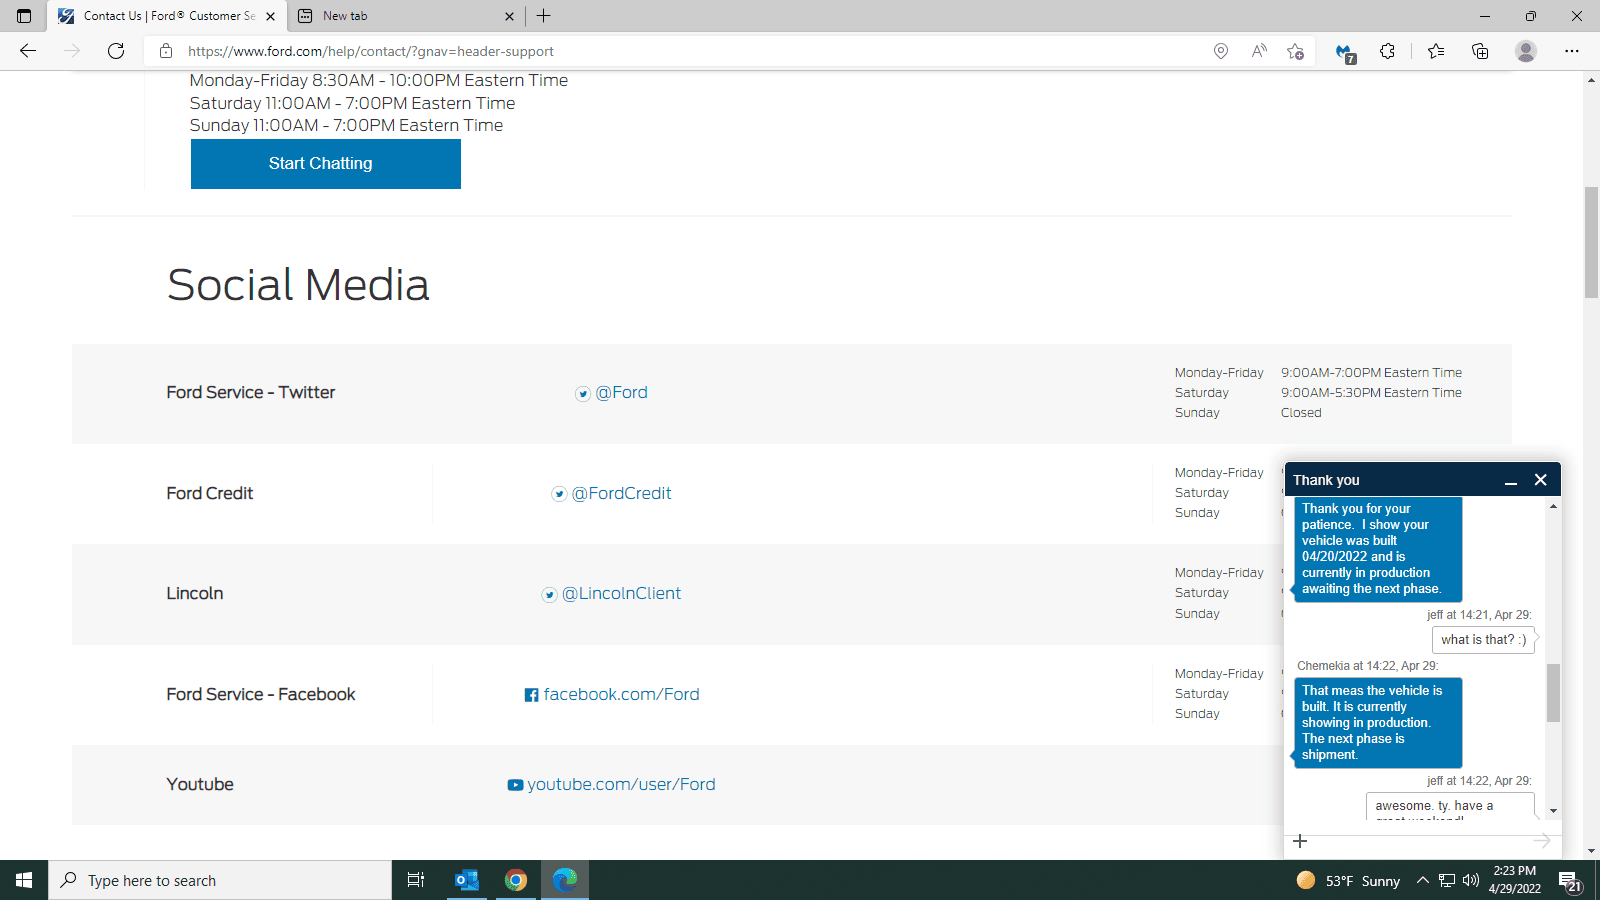Click the 'Thank you for your patience' message
Screen dimensions: 1600x900
point(1378,549)
